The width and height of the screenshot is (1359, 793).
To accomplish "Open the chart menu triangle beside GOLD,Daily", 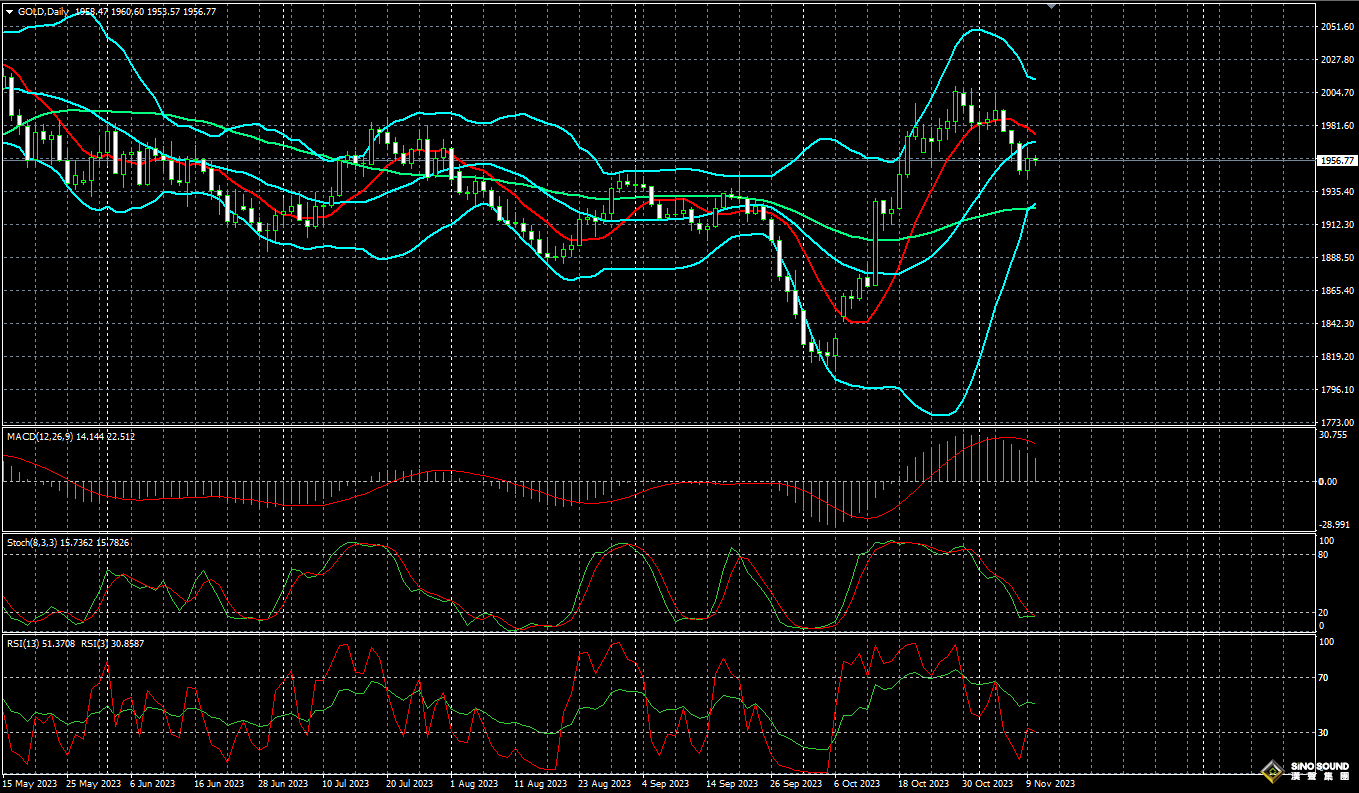I will 9,12.
